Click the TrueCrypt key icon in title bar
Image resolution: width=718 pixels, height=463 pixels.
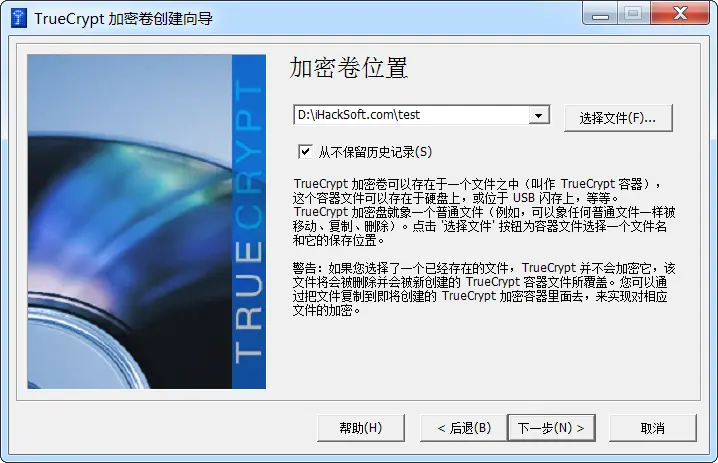19,18
